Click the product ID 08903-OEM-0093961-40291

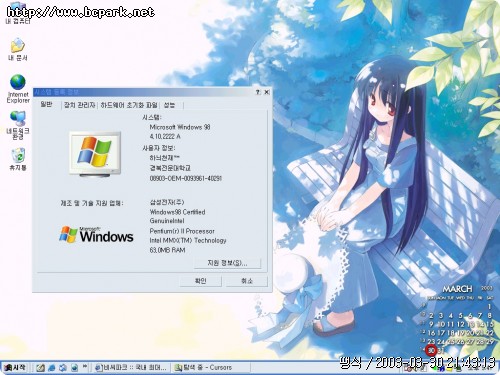[186, 178]
